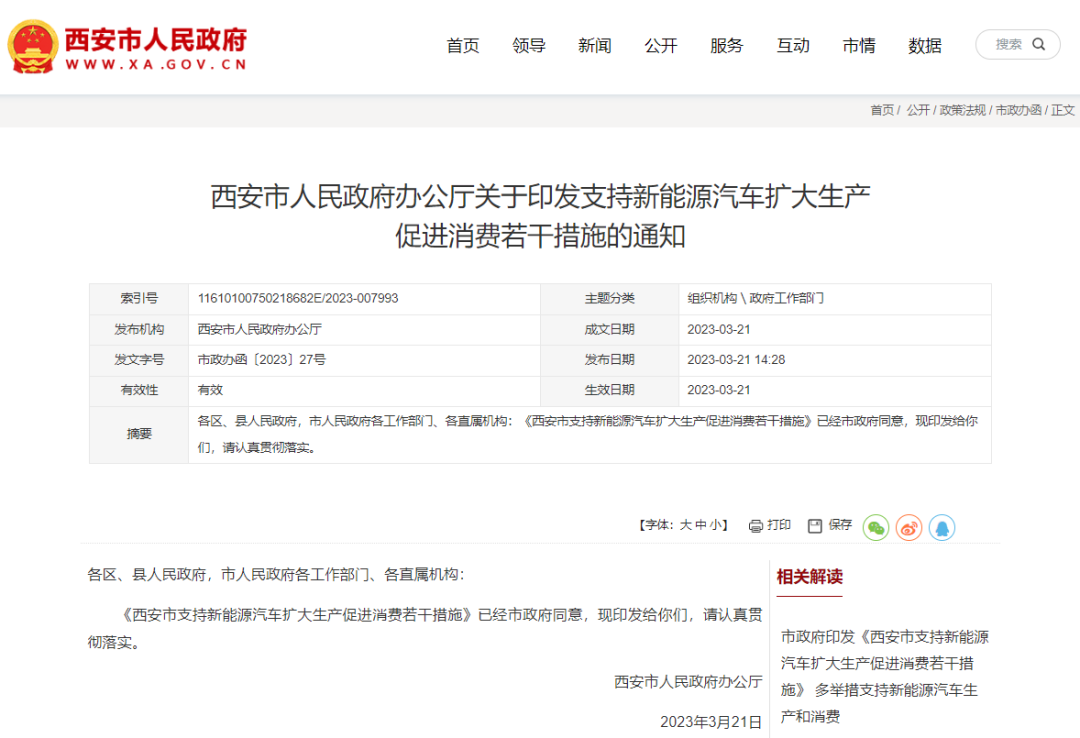Open the 数据 navigation menu

[x=925, y=45]
